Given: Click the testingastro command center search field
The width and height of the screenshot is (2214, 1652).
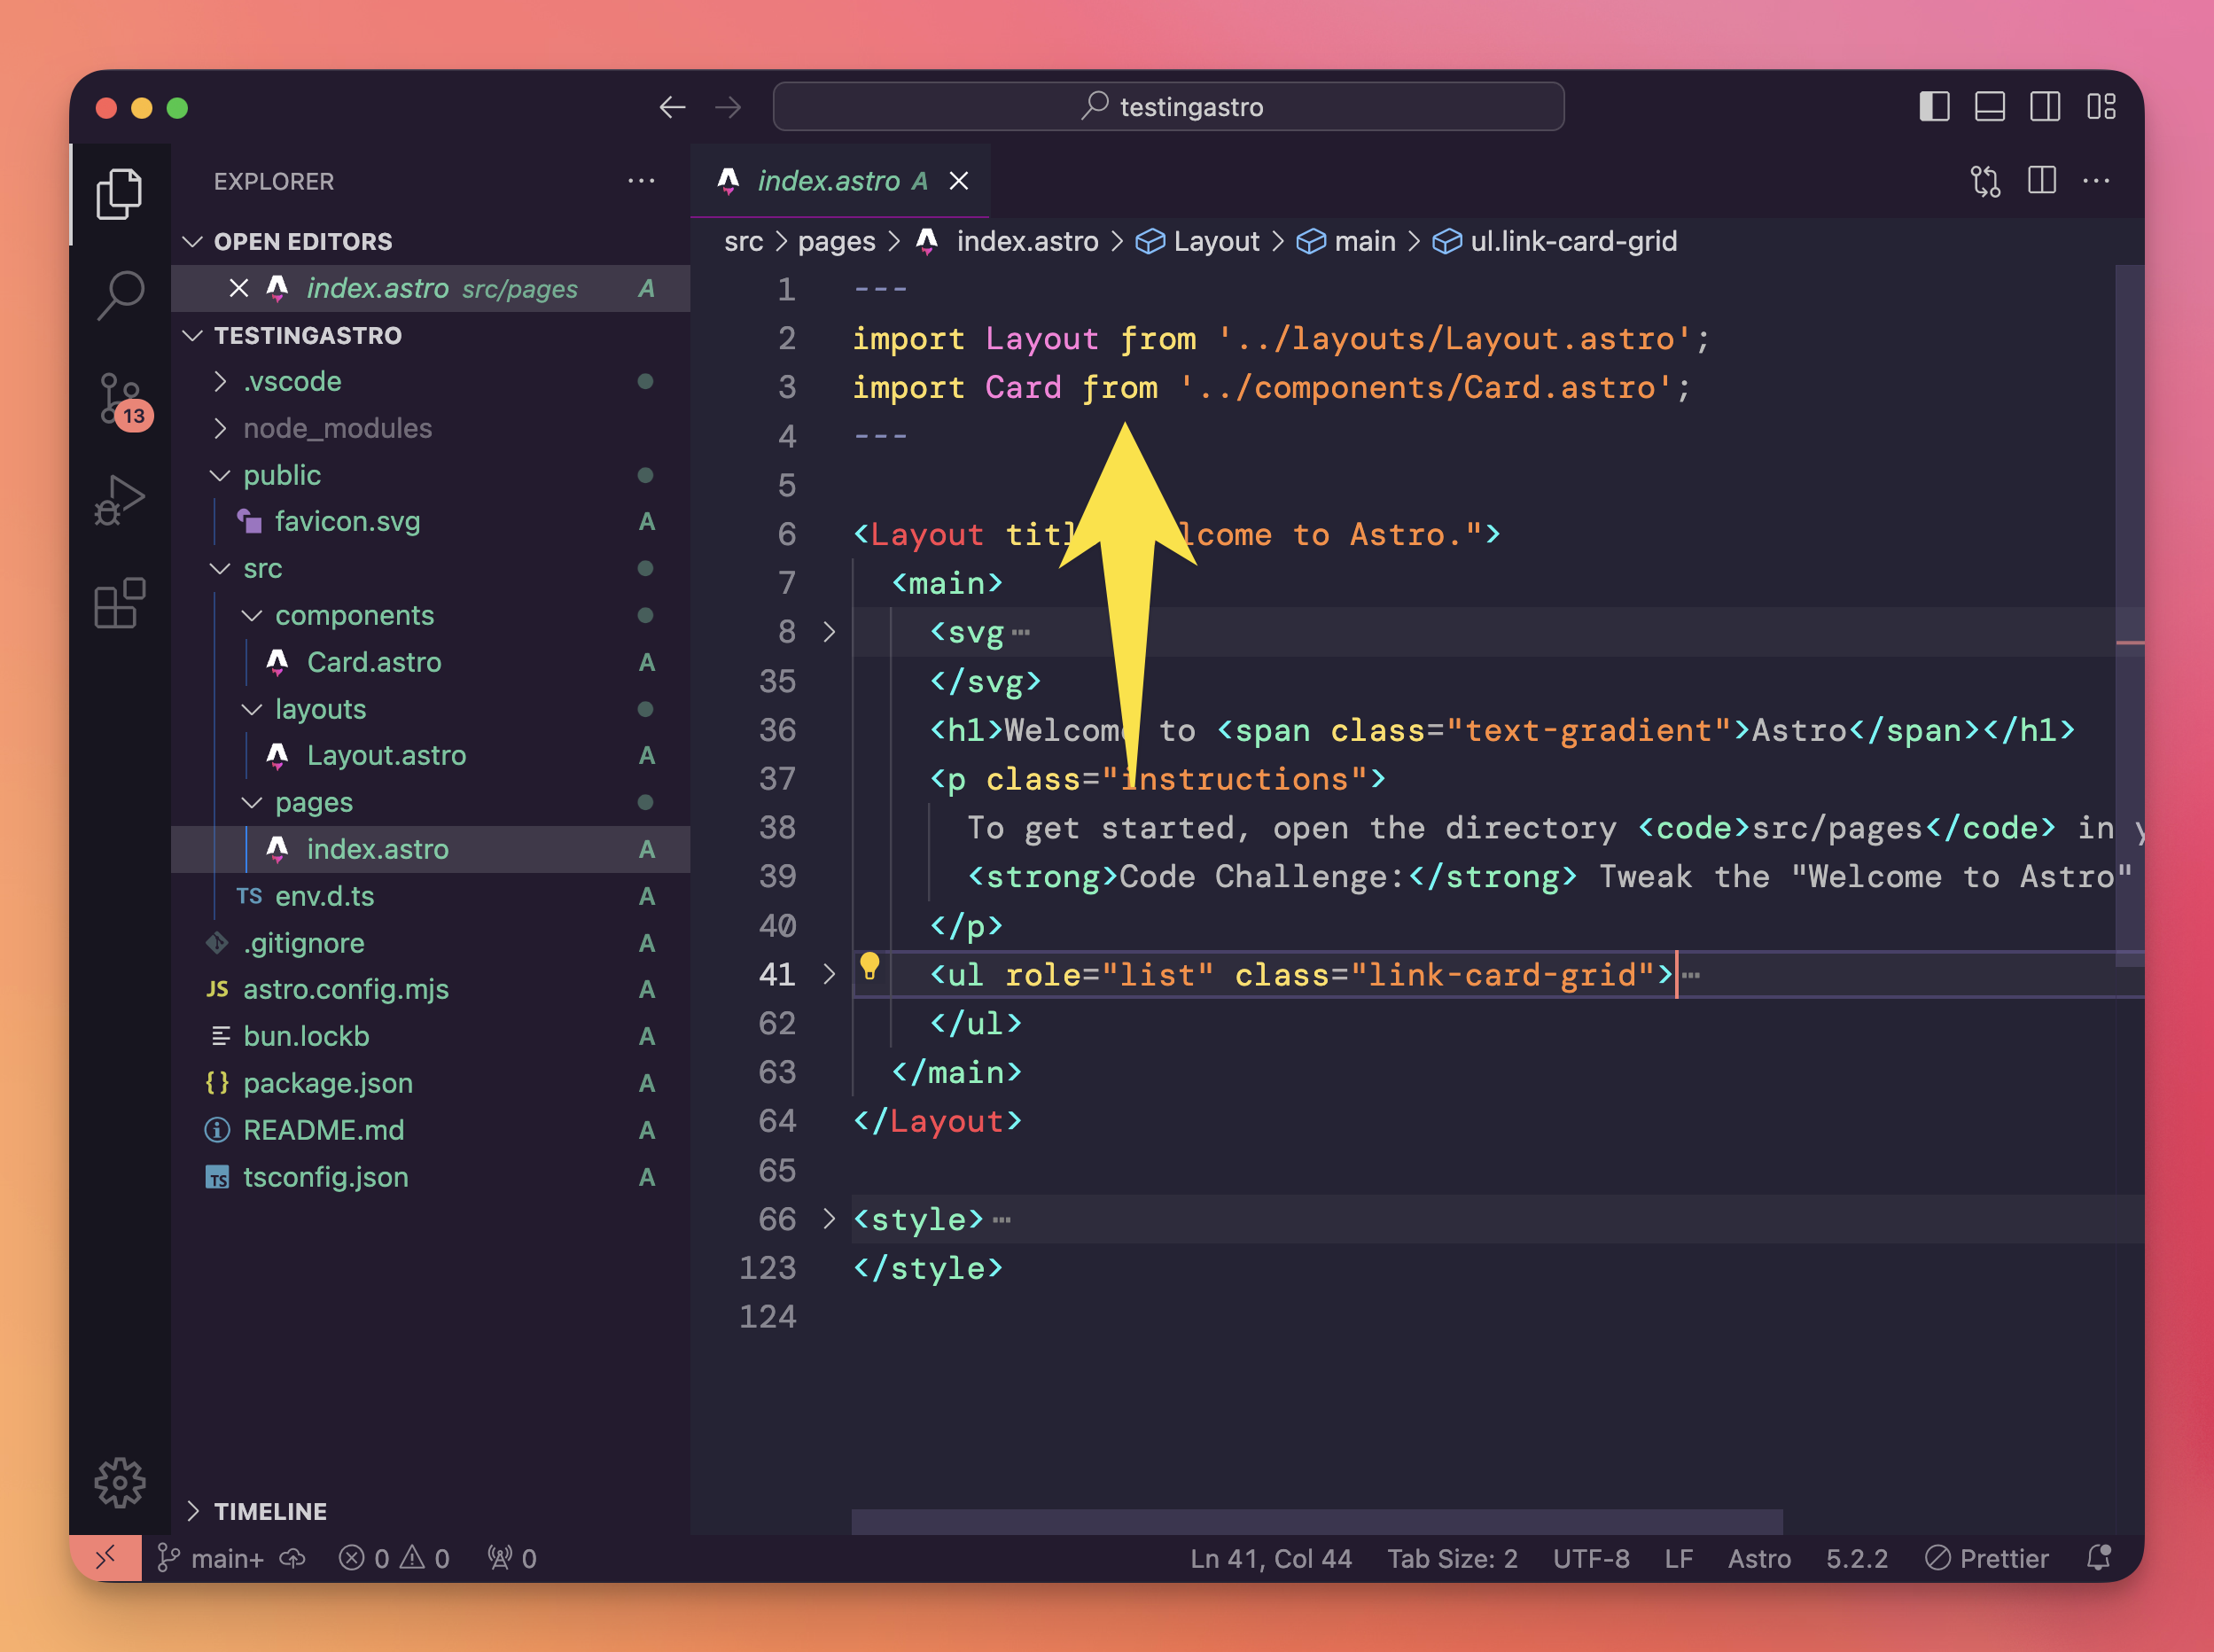Looking at the screenshot, I should click(x=1168, y=106).
